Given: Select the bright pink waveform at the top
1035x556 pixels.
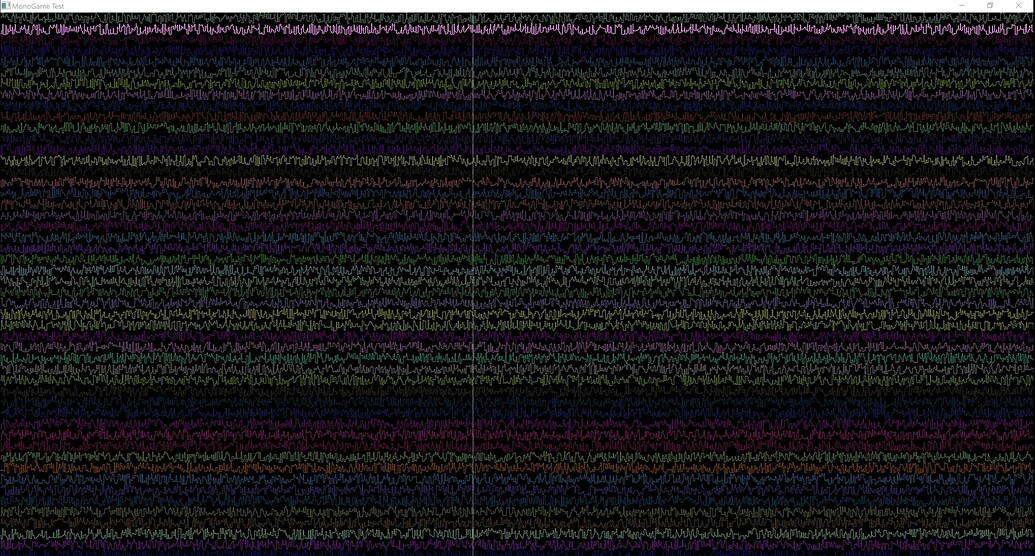Looking at the screenshot, I should click(x=300, y=29).
